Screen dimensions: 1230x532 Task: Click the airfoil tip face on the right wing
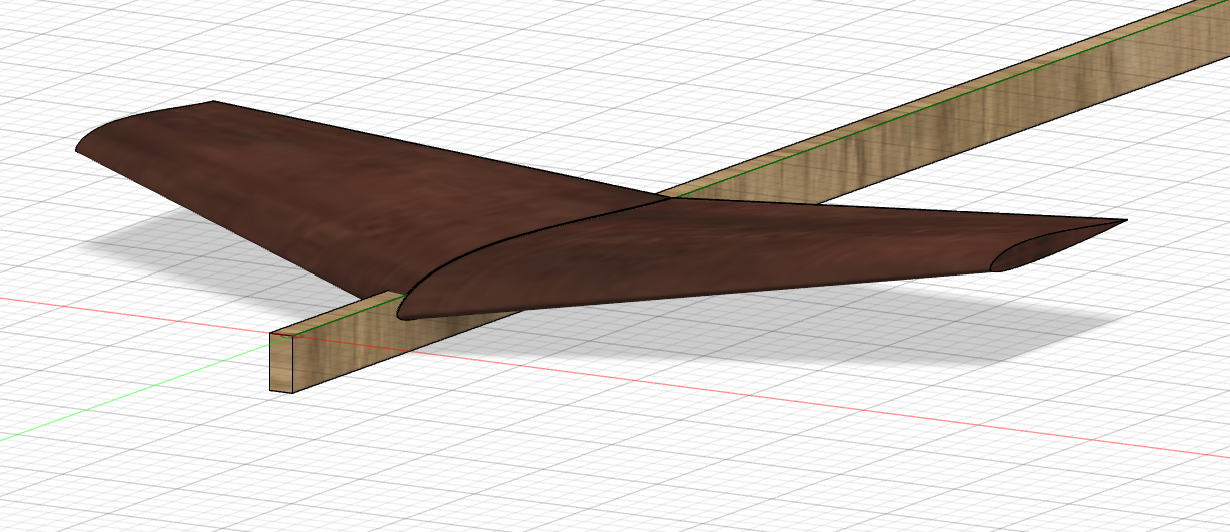(1050, 248)
